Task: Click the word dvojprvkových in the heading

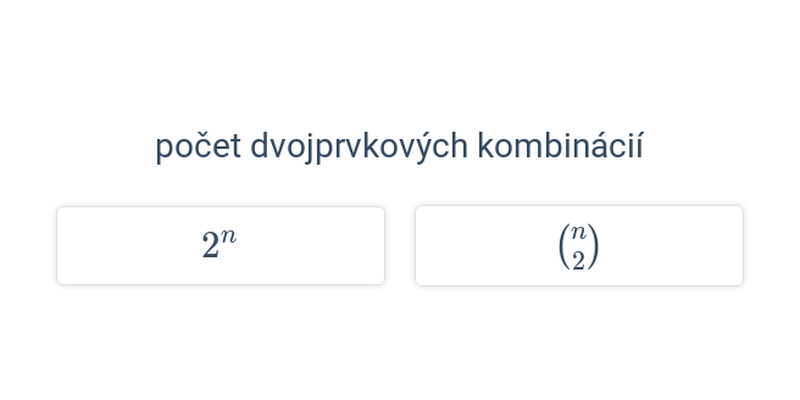Action: [x=359, y=147]
